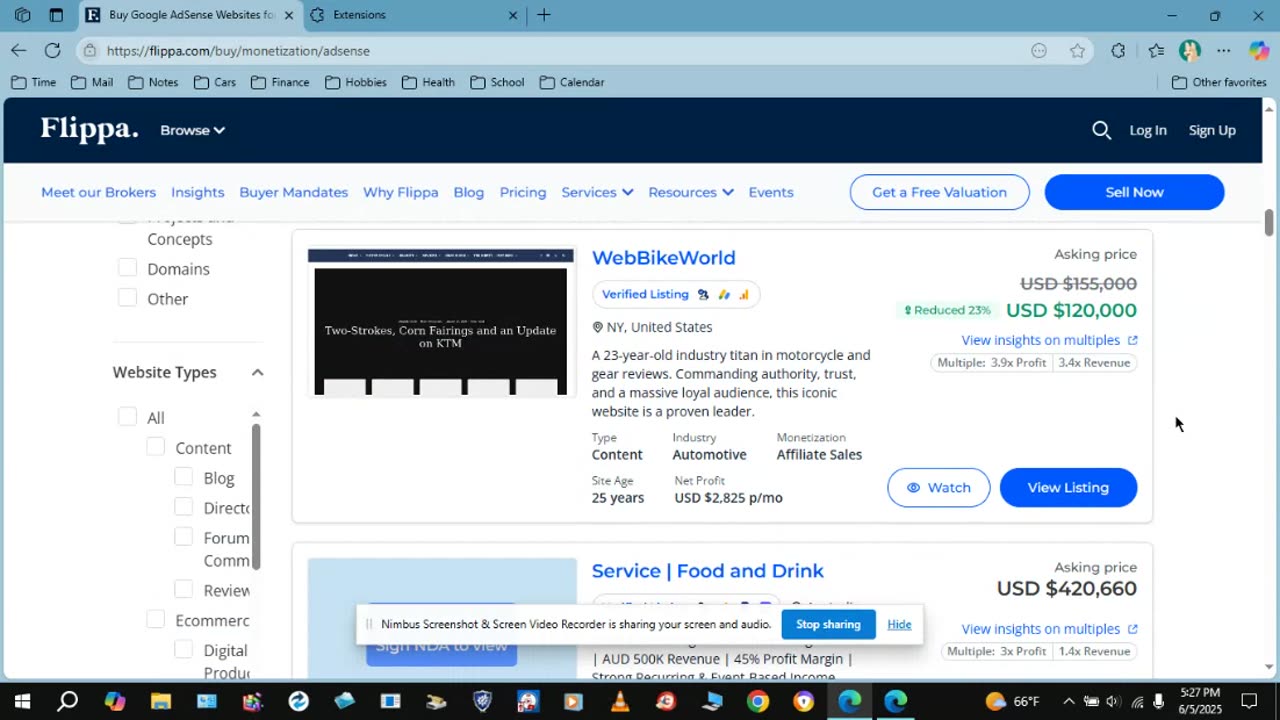Image resolution: width=1280 pixels, height=720 pixels.
Task: Refresh the page with reload icon
Action: [x=53, y=50]
